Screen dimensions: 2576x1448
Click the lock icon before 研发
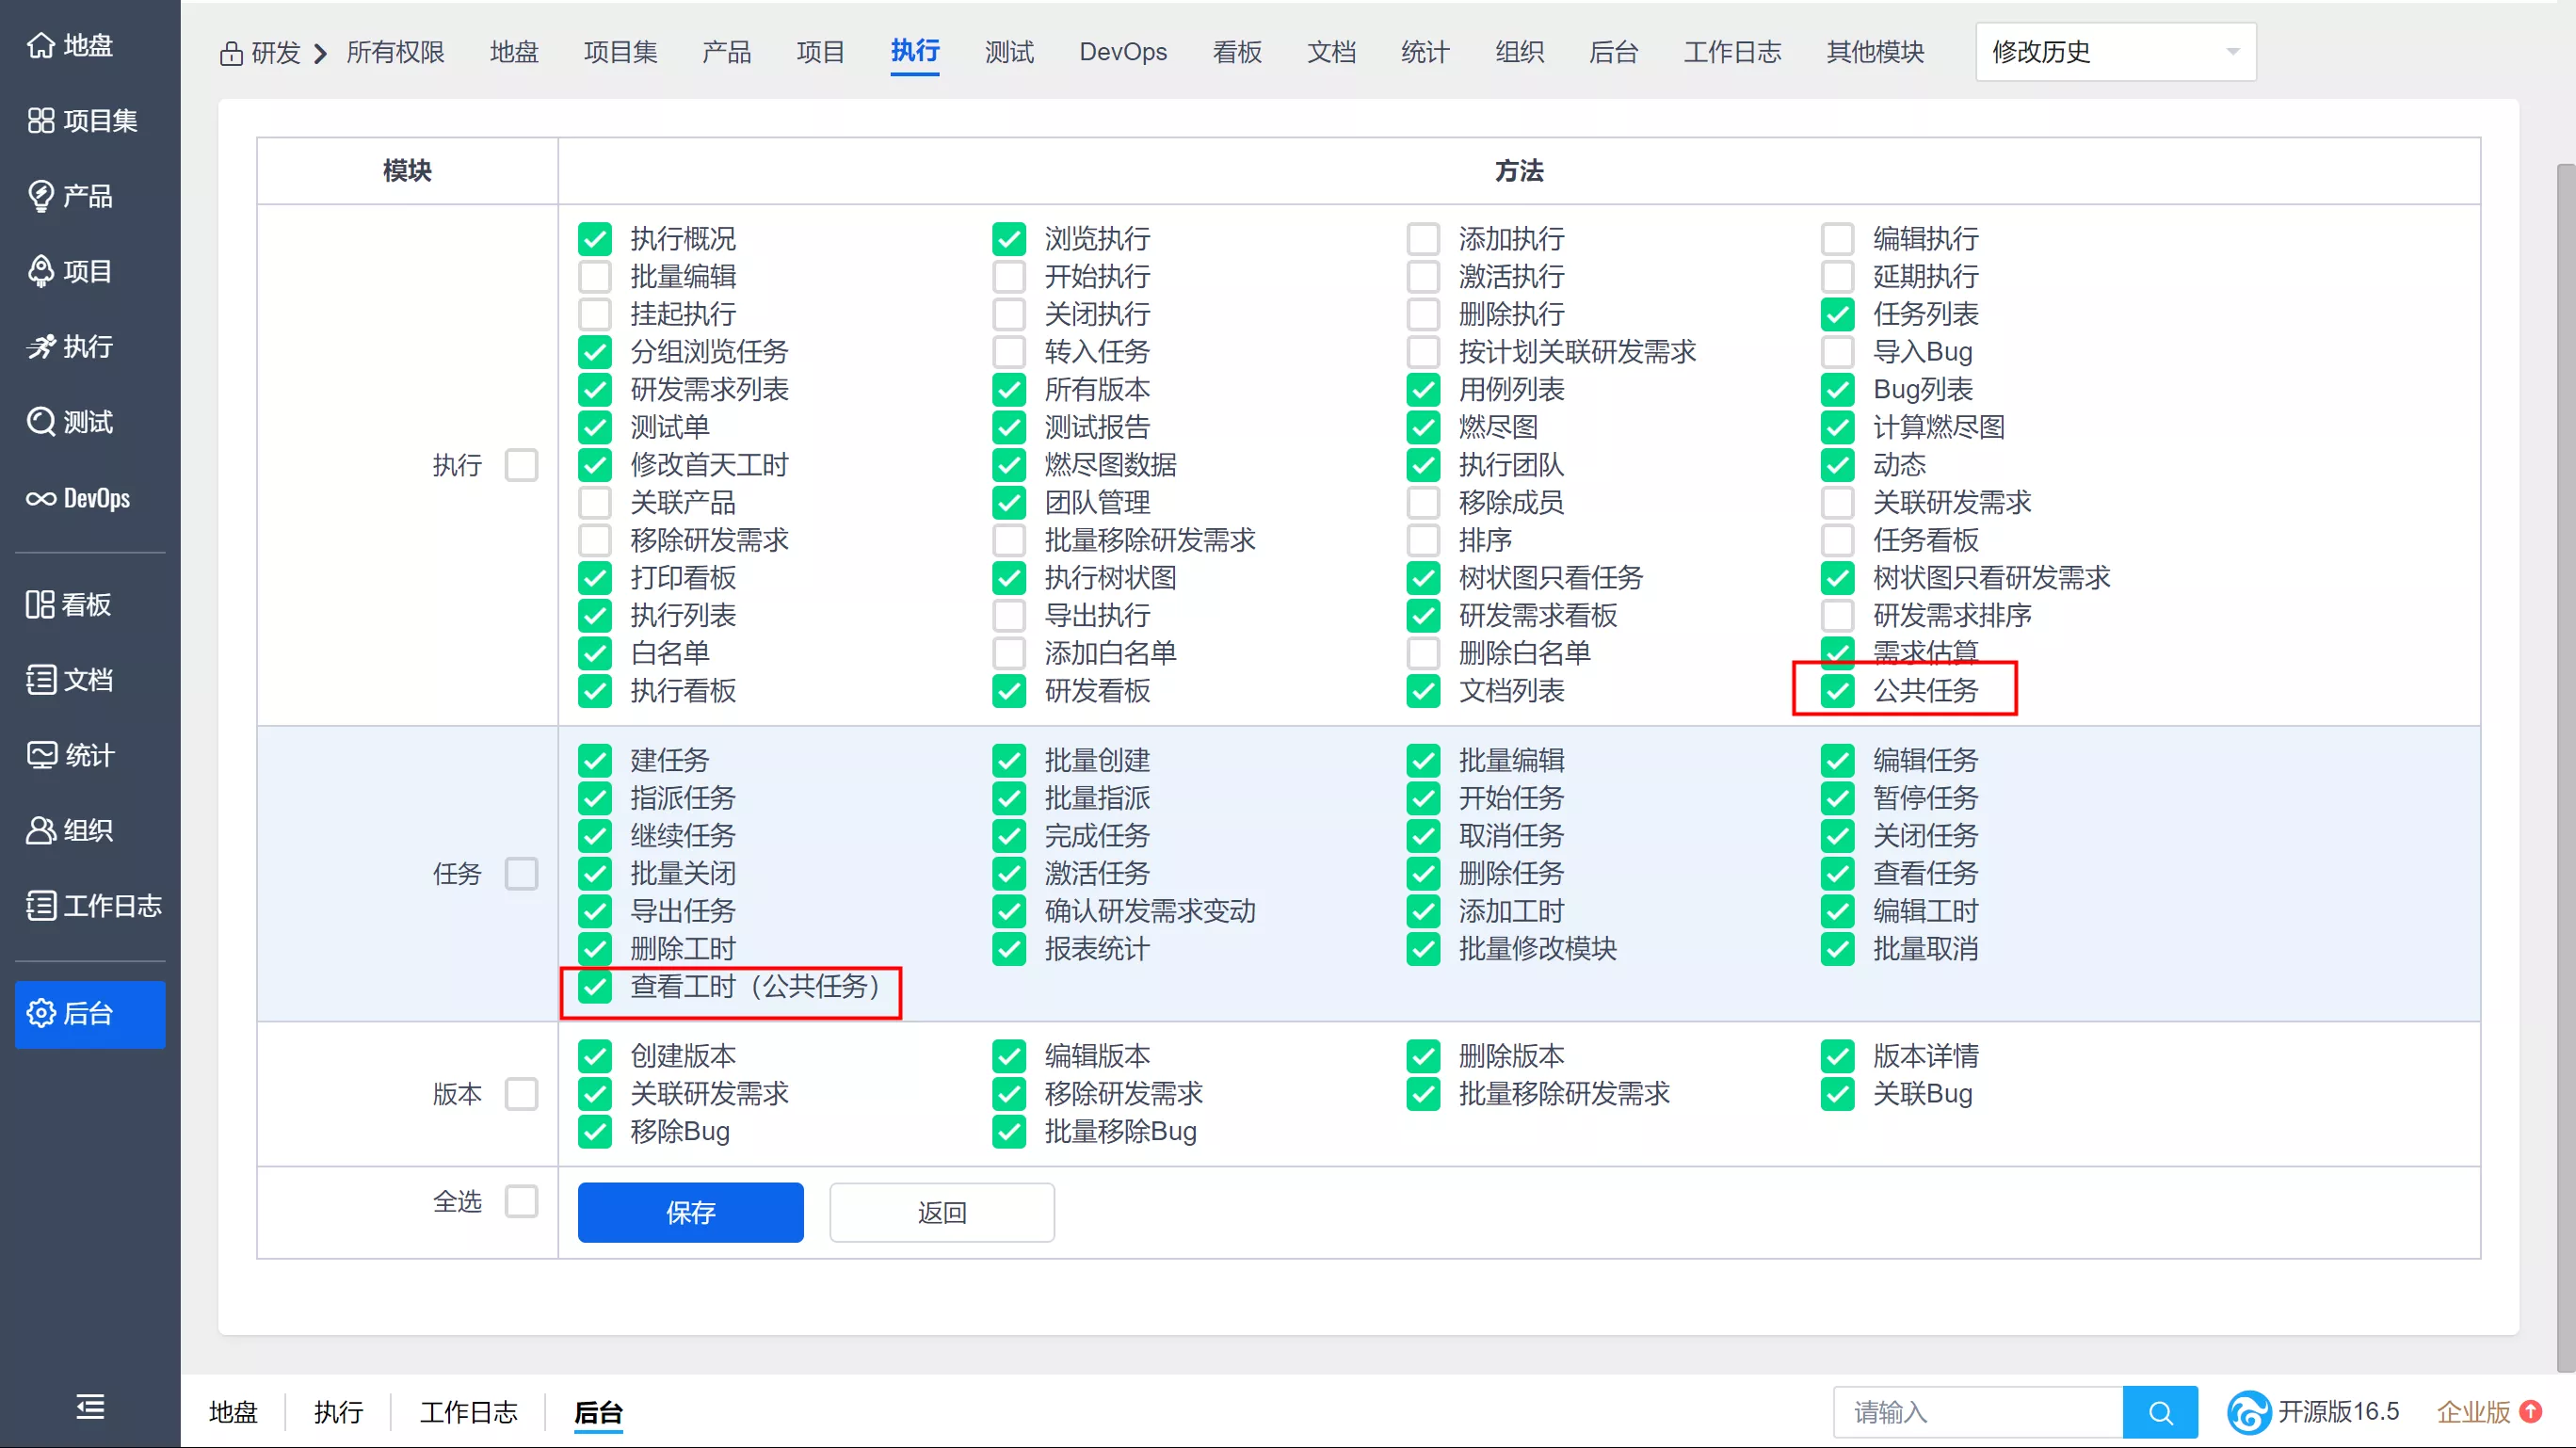point(231,53)
